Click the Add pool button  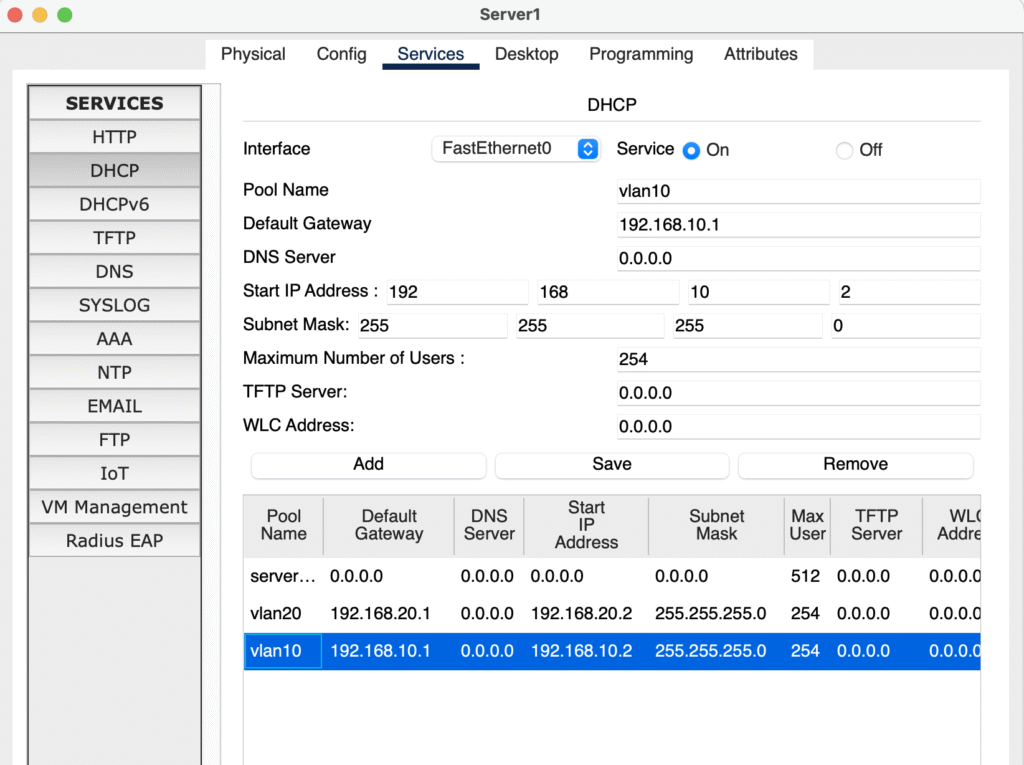pos(368,464)
